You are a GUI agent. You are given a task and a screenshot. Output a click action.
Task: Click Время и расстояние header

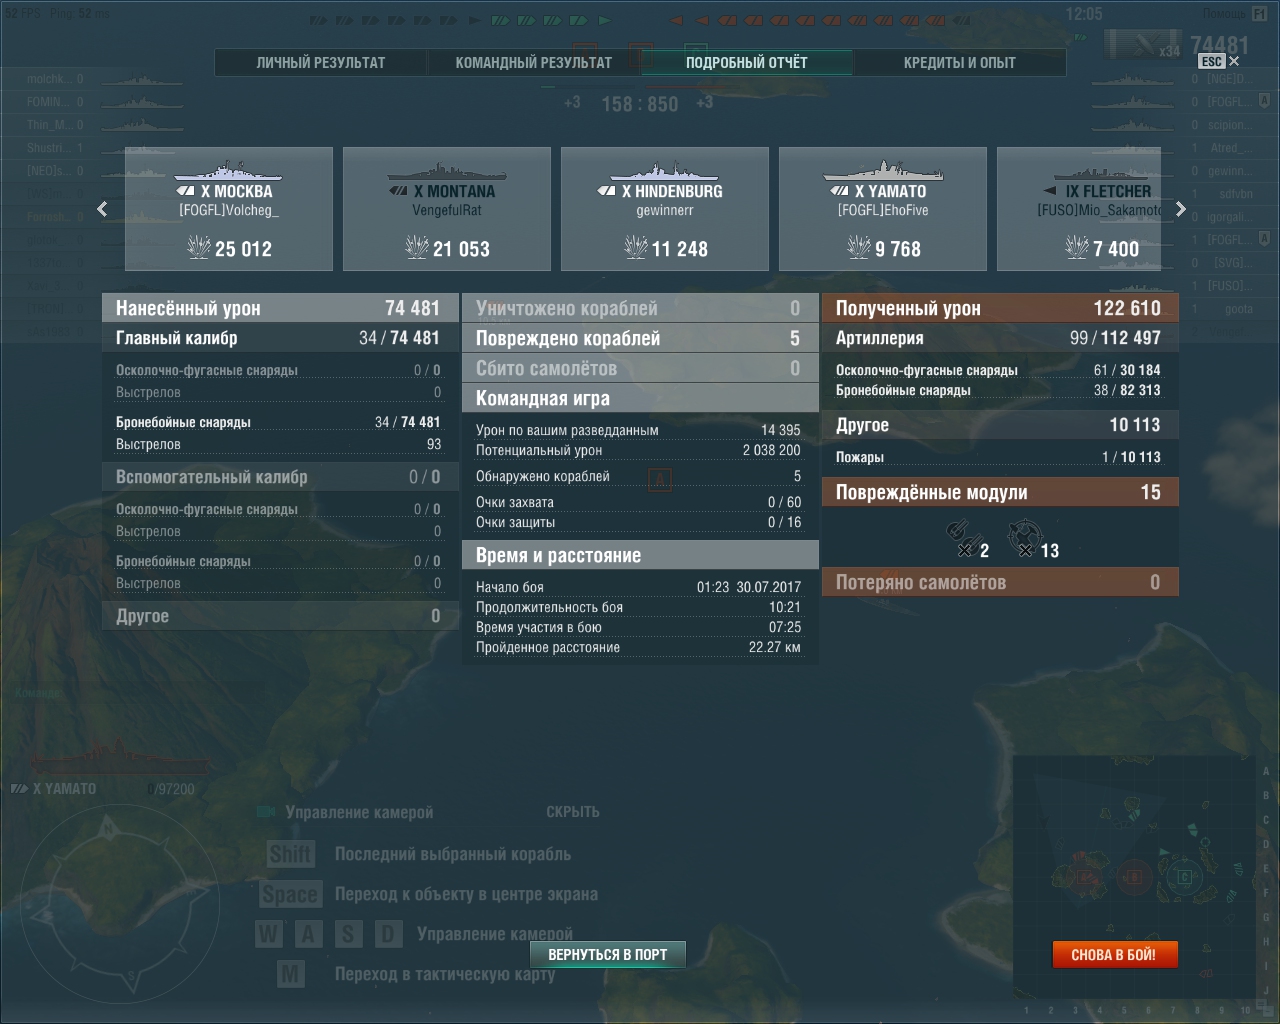point(640,555)
